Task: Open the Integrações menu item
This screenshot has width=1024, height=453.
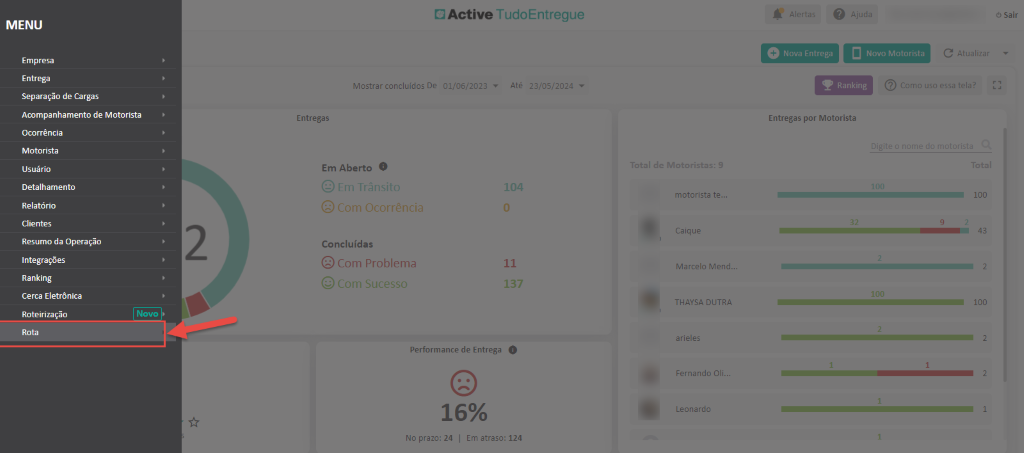Action: (88, 260)
